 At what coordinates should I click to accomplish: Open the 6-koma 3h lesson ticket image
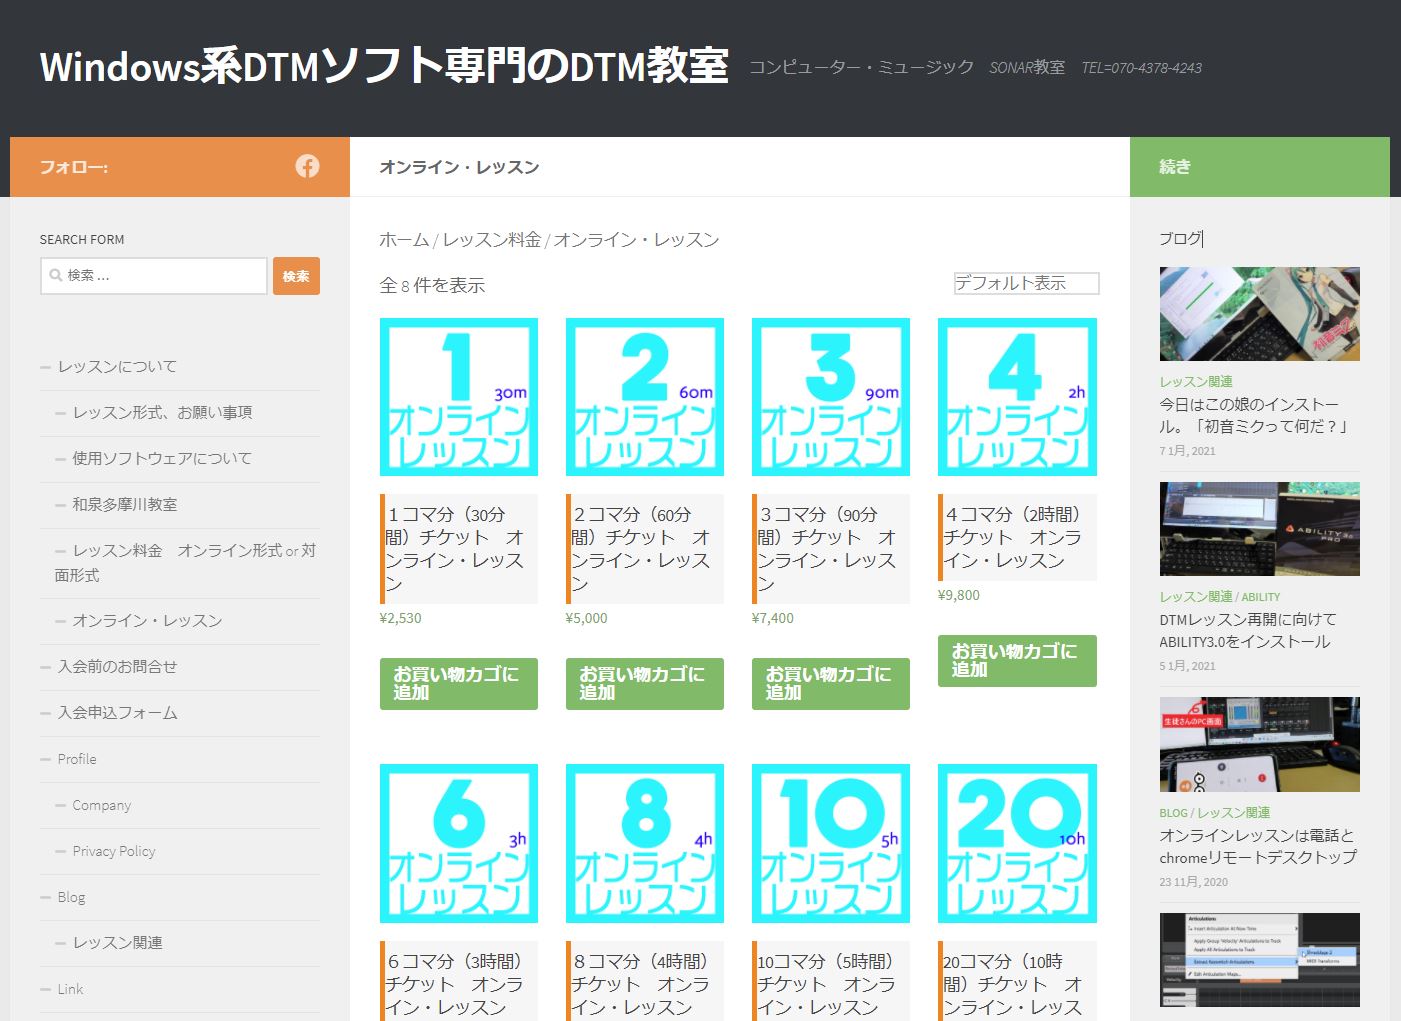tap(459, 843)
